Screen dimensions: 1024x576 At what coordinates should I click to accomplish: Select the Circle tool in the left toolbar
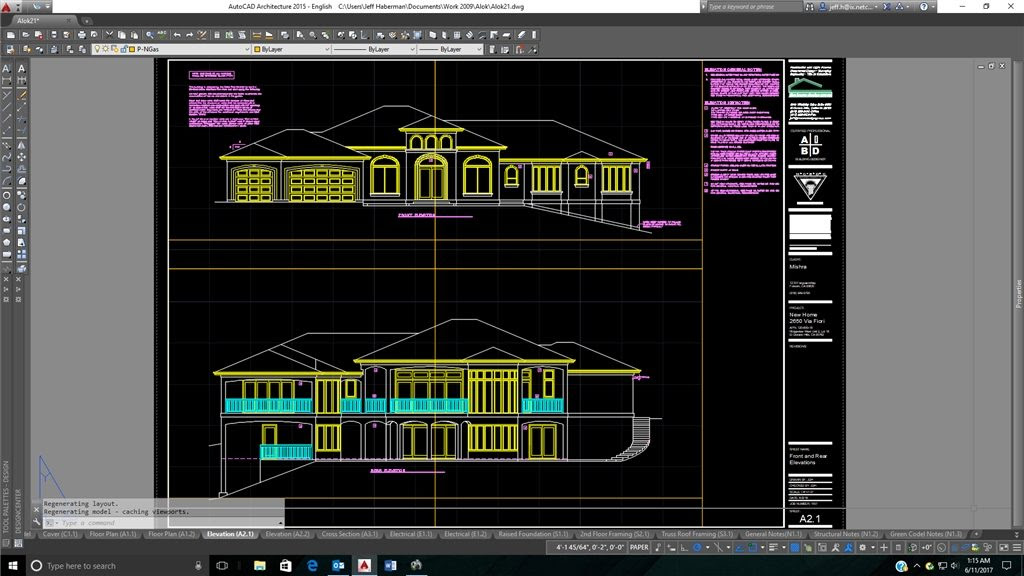click(7, 195)
